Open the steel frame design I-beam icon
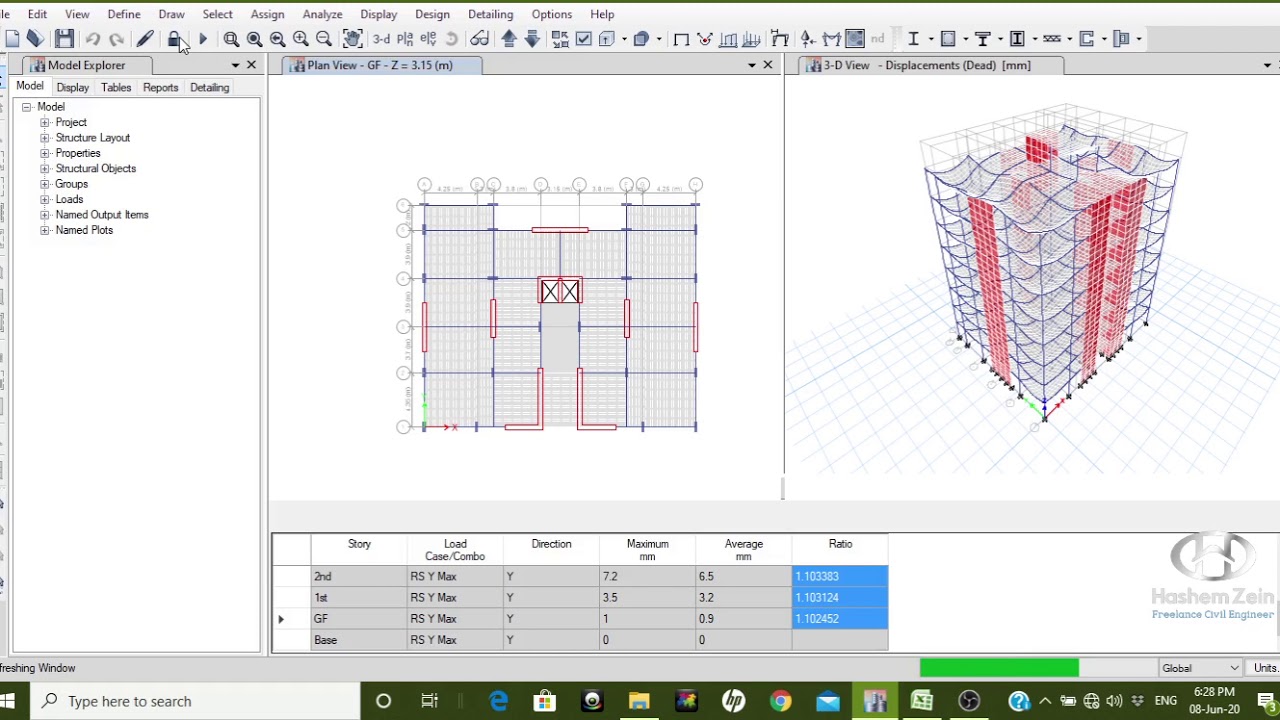 click(x=913, y=39)
